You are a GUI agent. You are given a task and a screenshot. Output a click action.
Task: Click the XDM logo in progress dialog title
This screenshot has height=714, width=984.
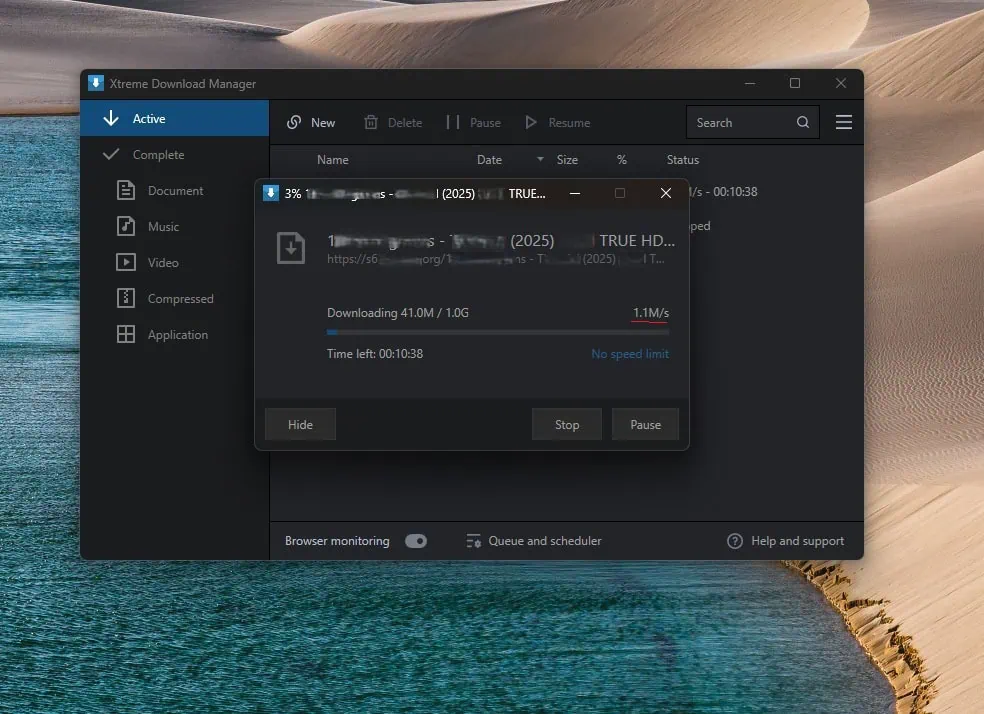[270, 193]
